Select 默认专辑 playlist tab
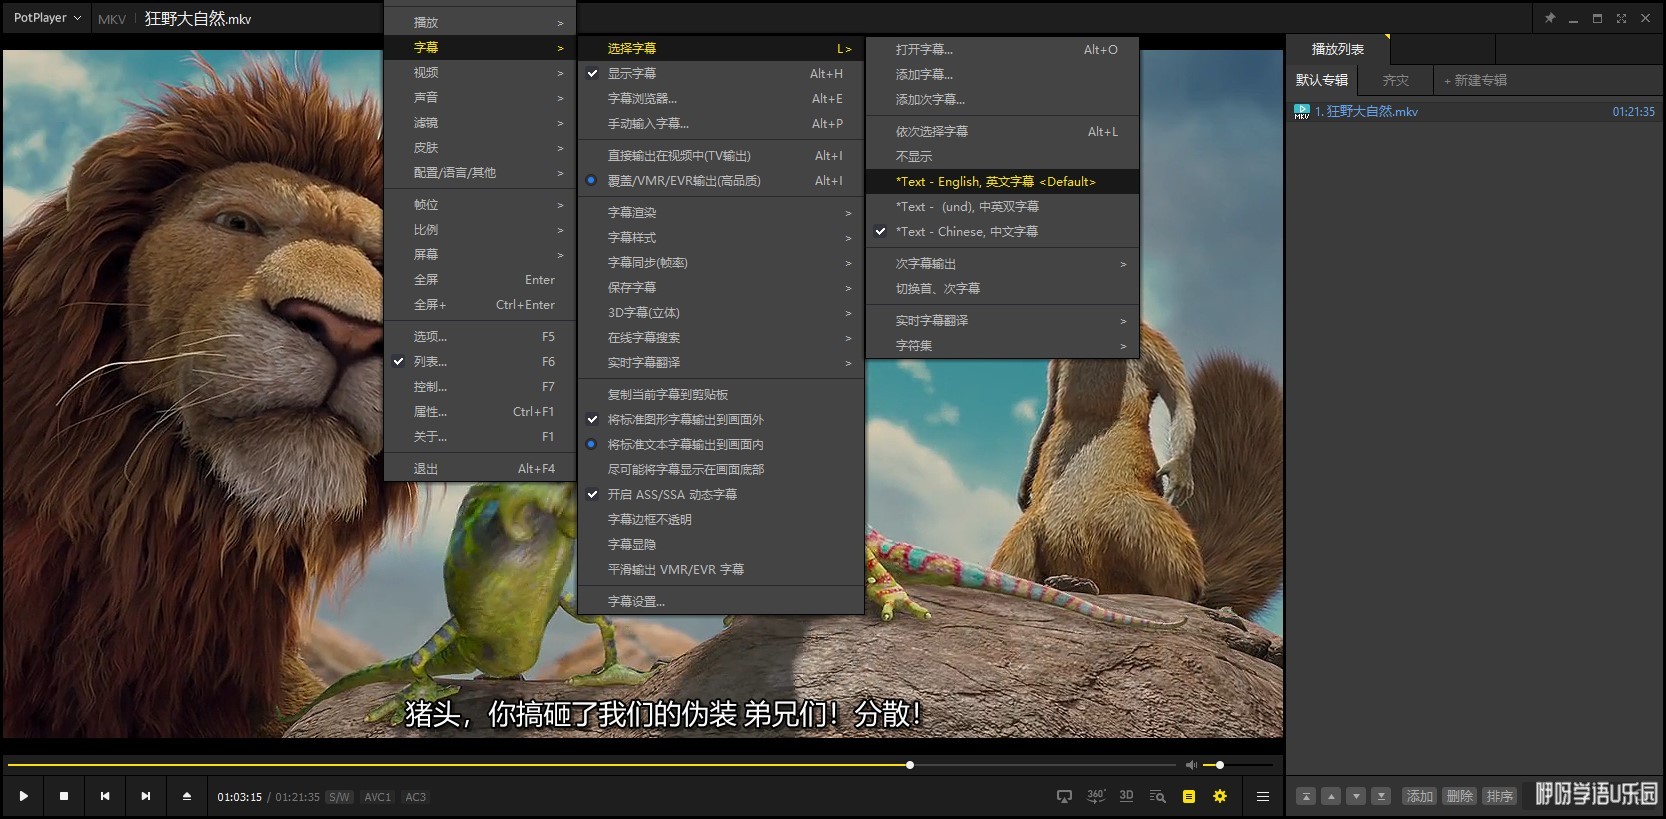Screen dimensions: 1666x819 (x=1321, y=80)
